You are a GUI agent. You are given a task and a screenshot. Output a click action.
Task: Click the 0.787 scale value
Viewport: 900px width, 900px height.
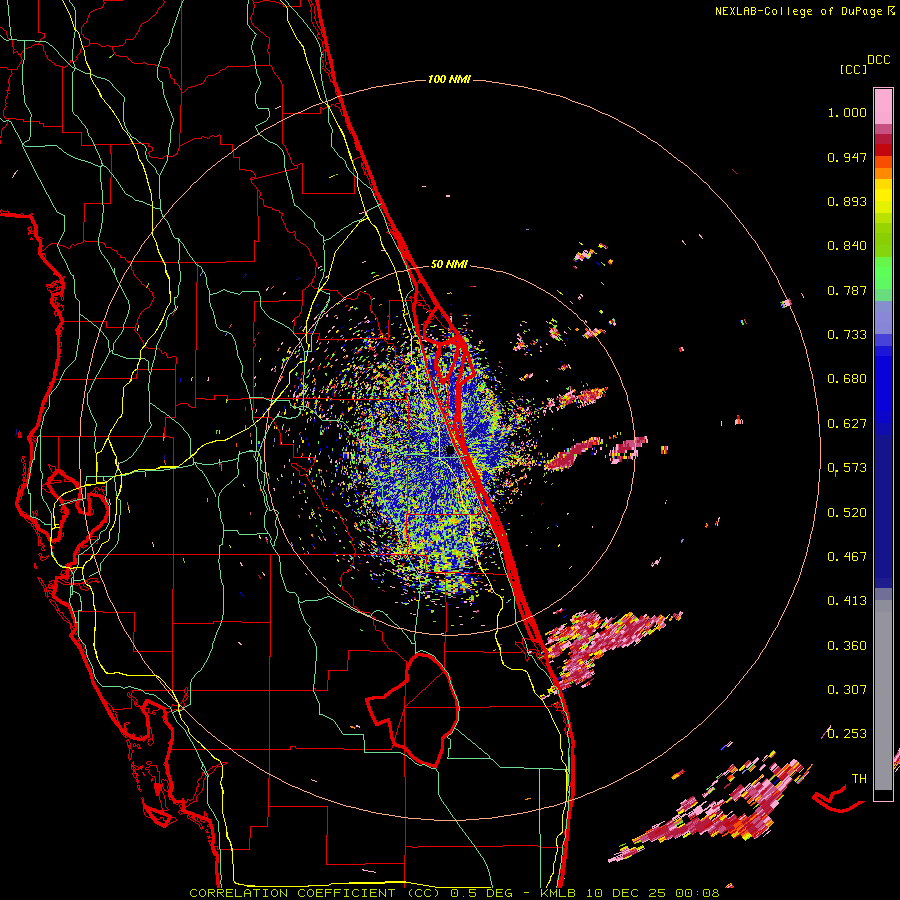[847, 290]
